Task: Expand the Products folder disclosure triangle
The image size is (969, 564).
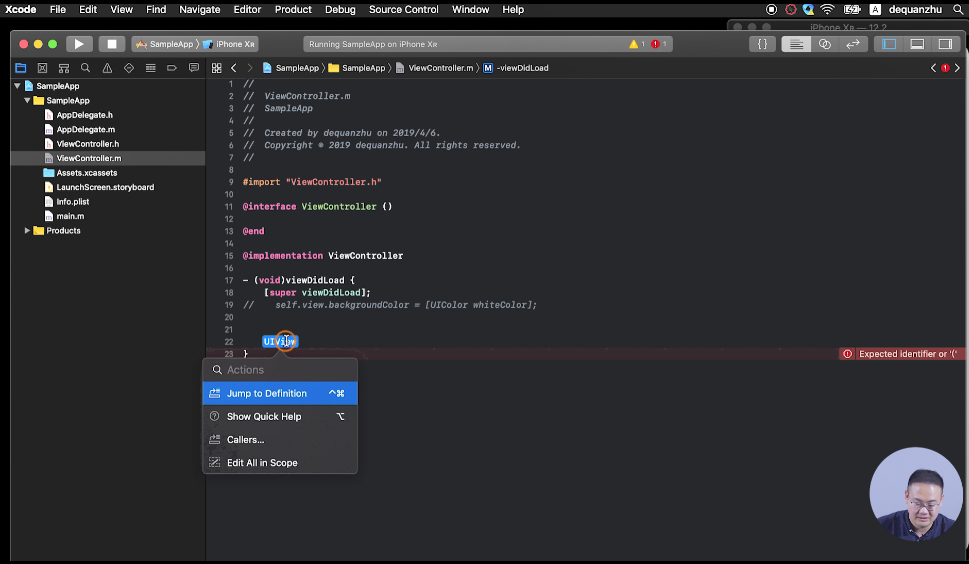Action: 27,231
